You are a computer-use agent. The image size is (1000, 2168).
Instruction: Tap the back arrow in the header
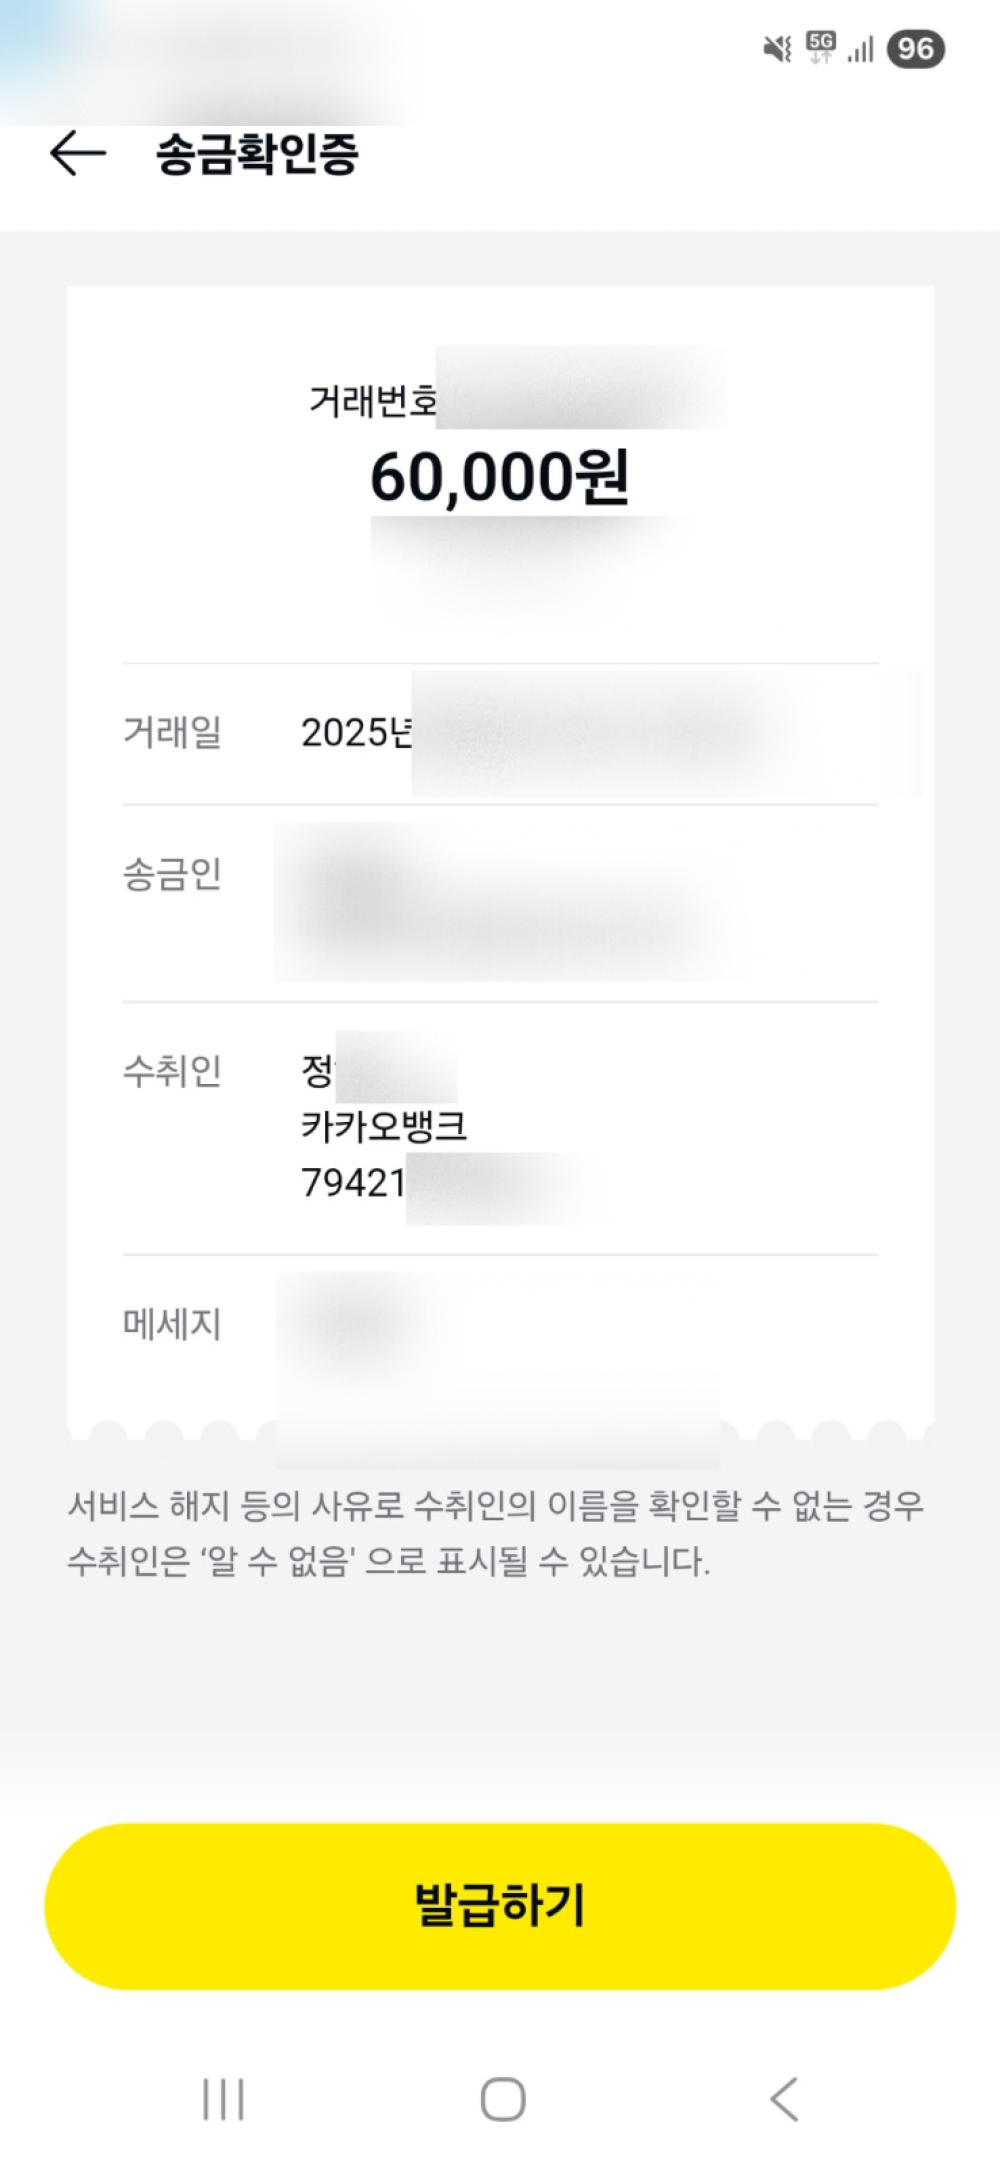tap(77, 154)
